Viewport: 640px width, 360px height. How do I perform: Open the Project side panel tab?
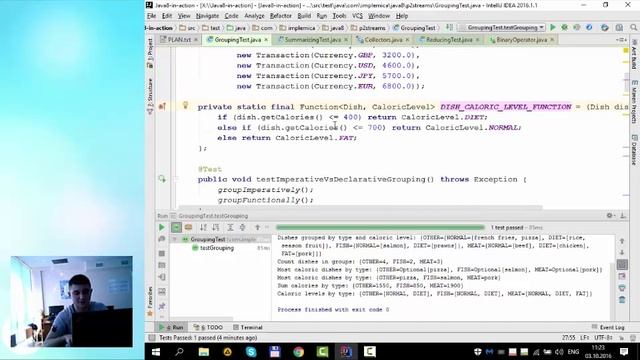150,53
